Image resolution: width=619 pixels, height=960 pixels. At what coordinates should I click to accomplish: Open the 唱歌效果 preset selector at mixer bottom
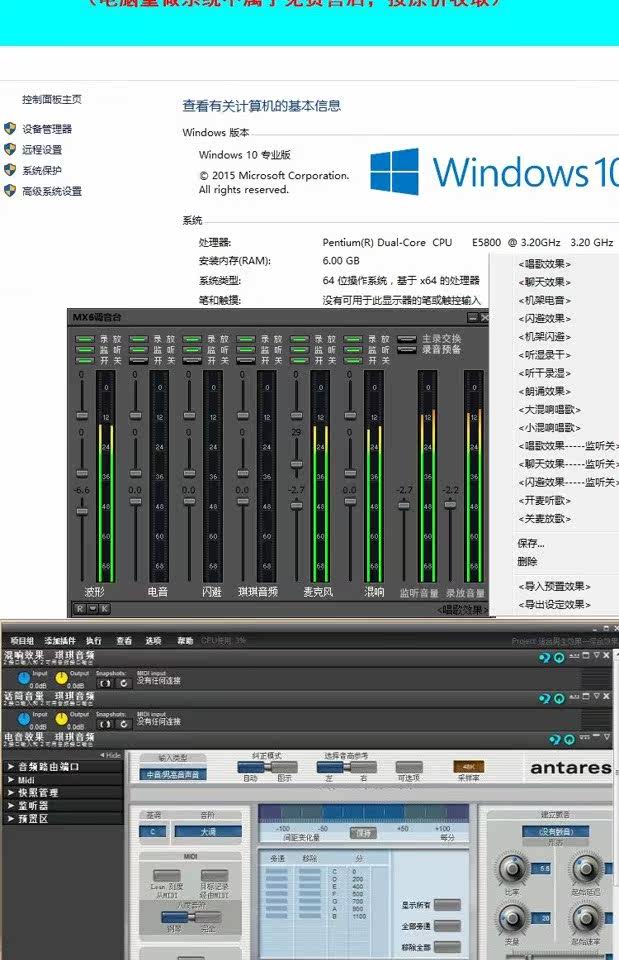click(x=462, y=610)
